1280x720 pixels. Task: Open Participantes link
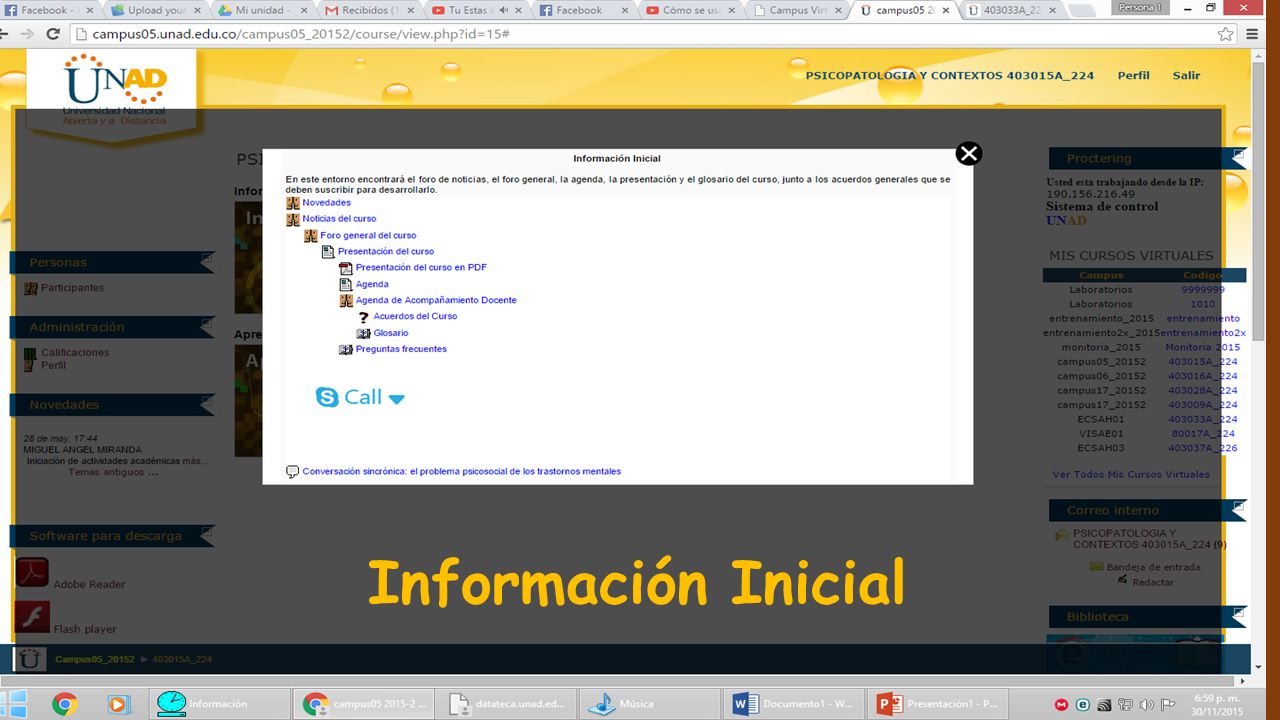(x=72, y=288)
